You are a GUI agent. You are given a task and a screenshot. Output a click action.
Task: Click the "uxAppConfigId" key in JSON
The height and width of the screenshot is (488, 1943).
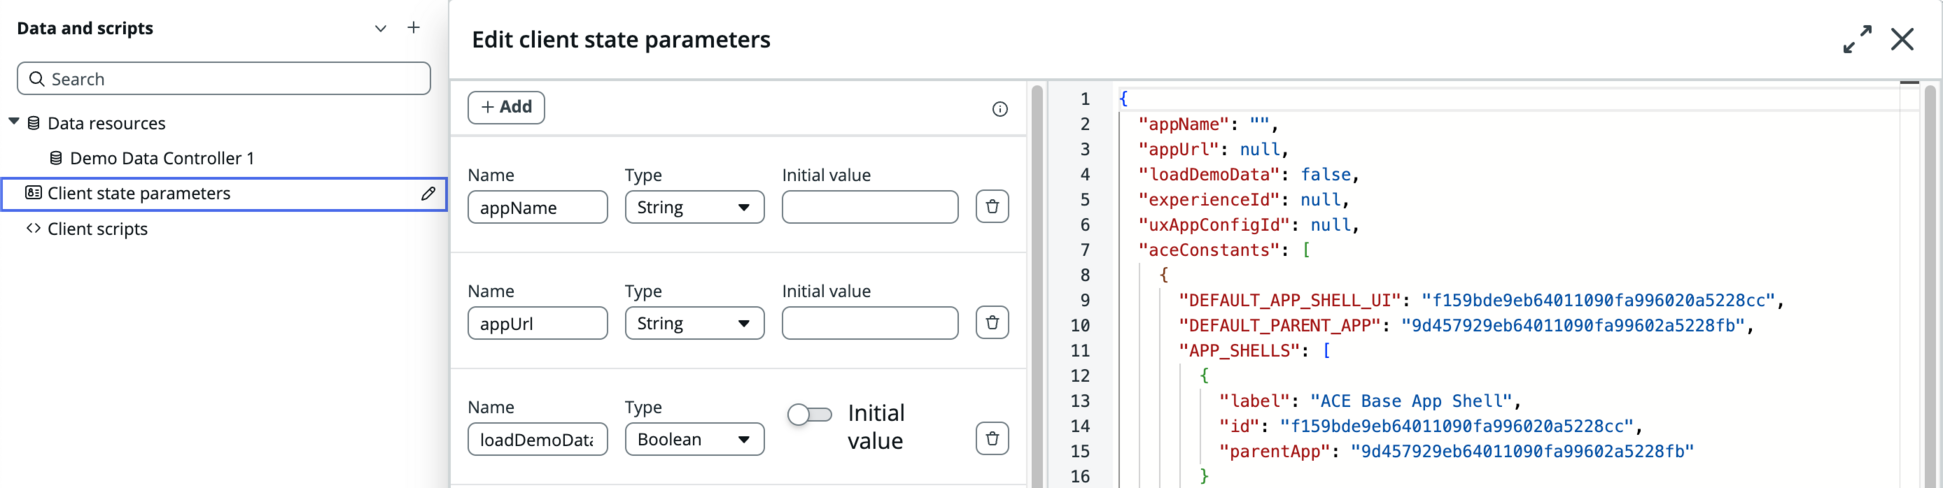click(1214, 225)
